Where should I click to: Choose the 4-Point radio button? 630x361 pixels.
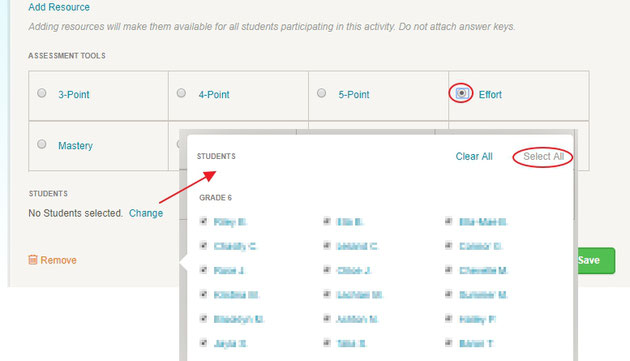point(181,93)
